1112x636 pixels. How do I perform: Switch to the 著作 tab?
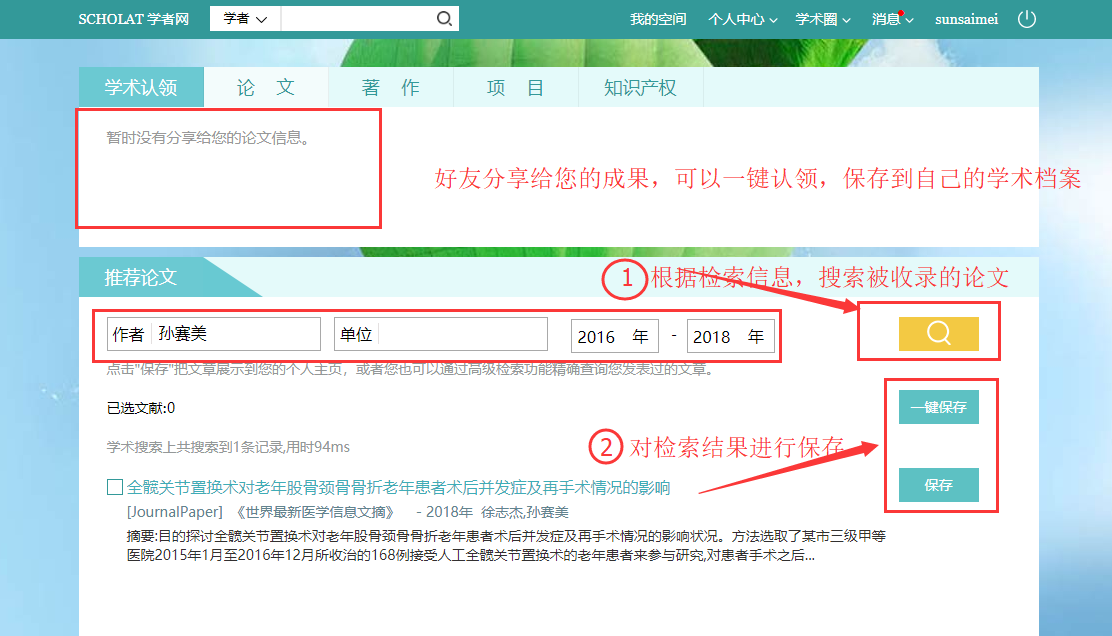(391, 87)
